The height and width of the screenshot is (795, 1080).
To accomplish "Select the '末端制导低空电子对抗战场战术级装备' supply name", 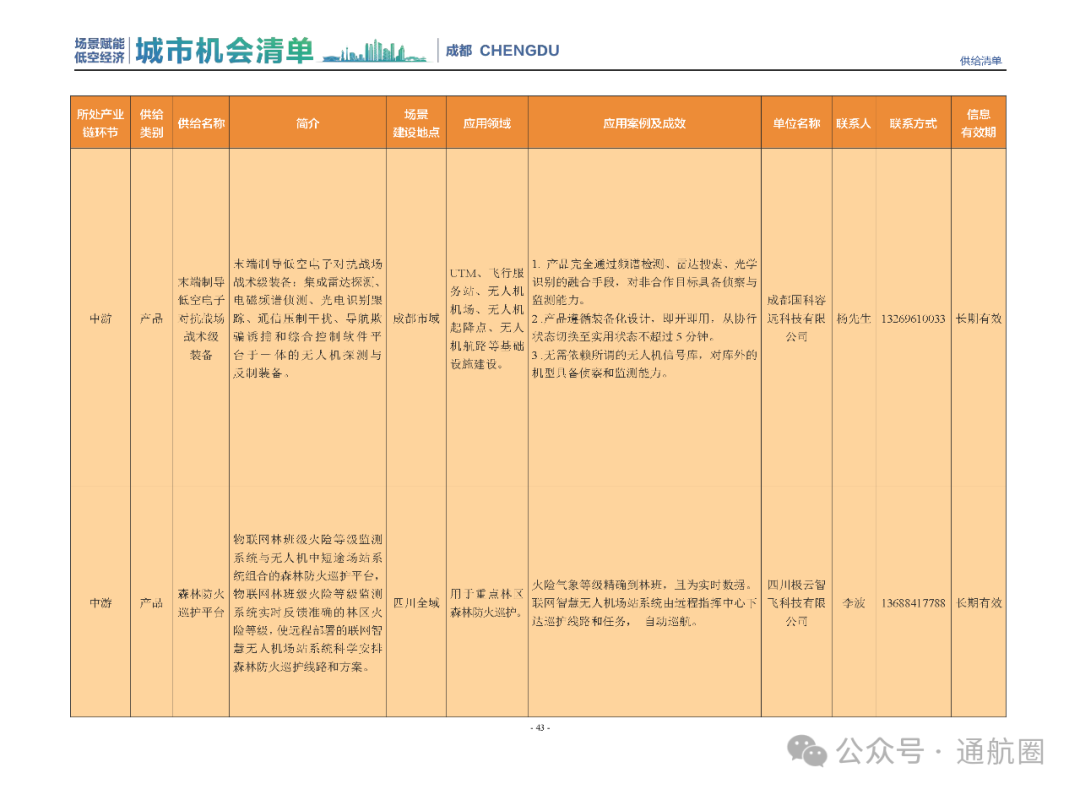I will [201, 318].
